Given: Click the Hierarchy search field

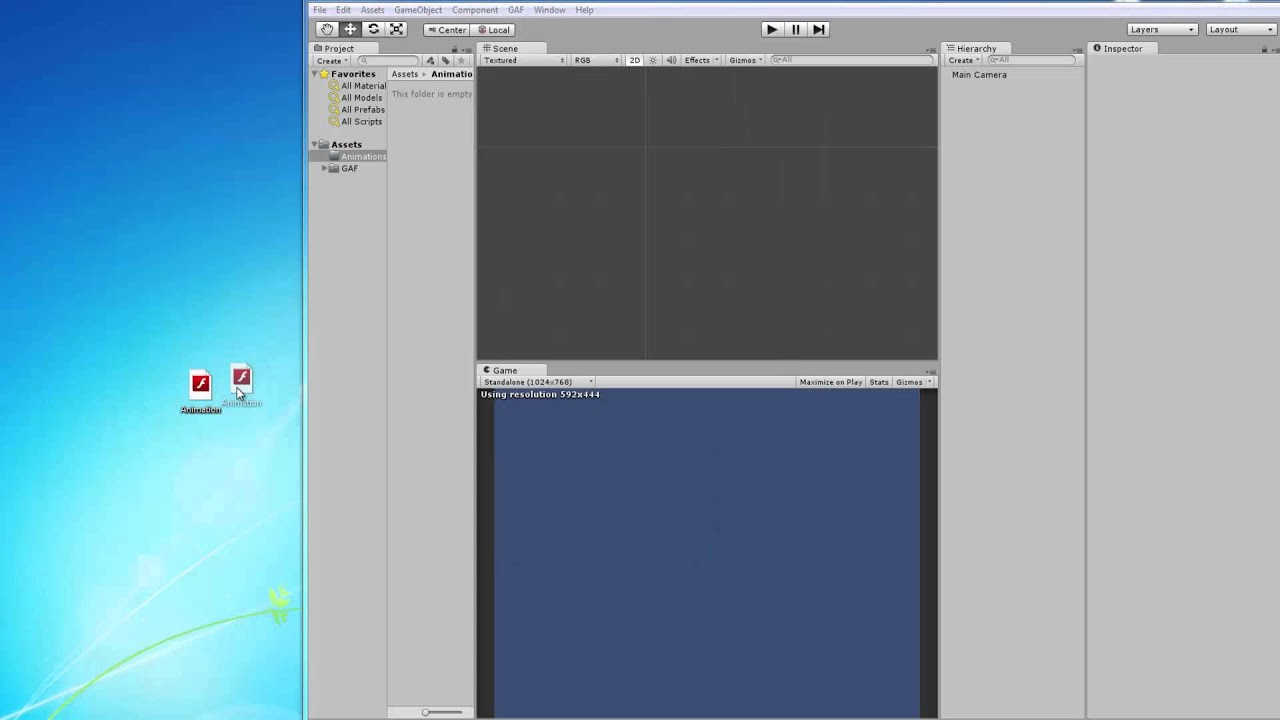Looking at the screenshot, I should (x=1030, y=60).
